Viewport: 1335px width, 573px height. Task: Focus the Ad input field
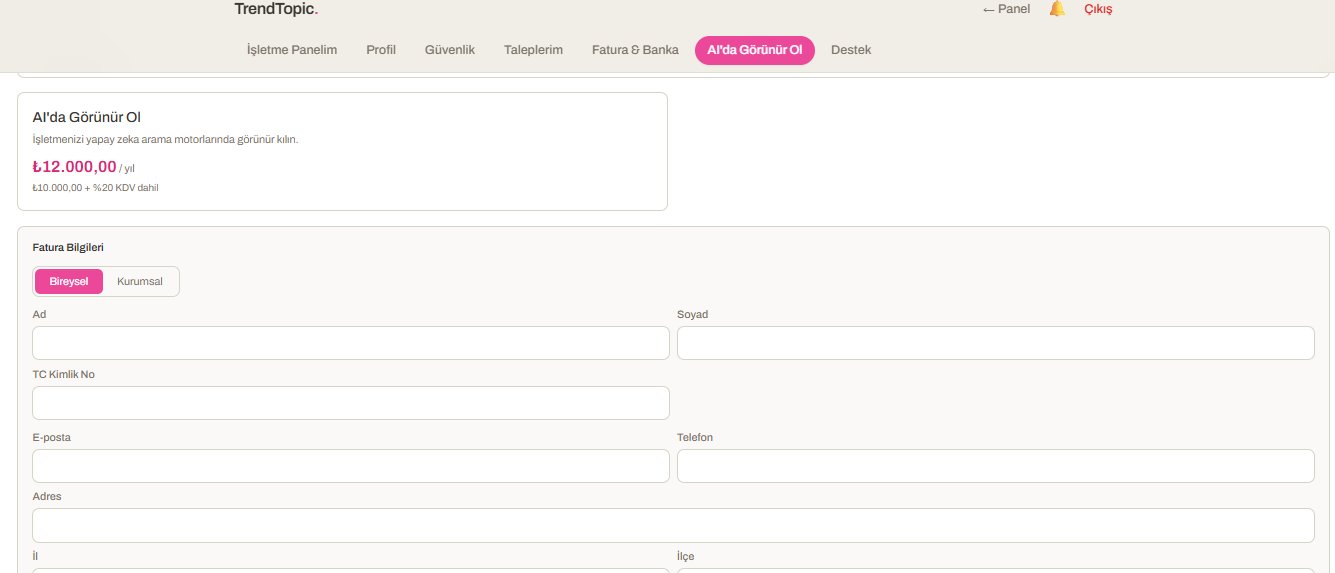351,343
